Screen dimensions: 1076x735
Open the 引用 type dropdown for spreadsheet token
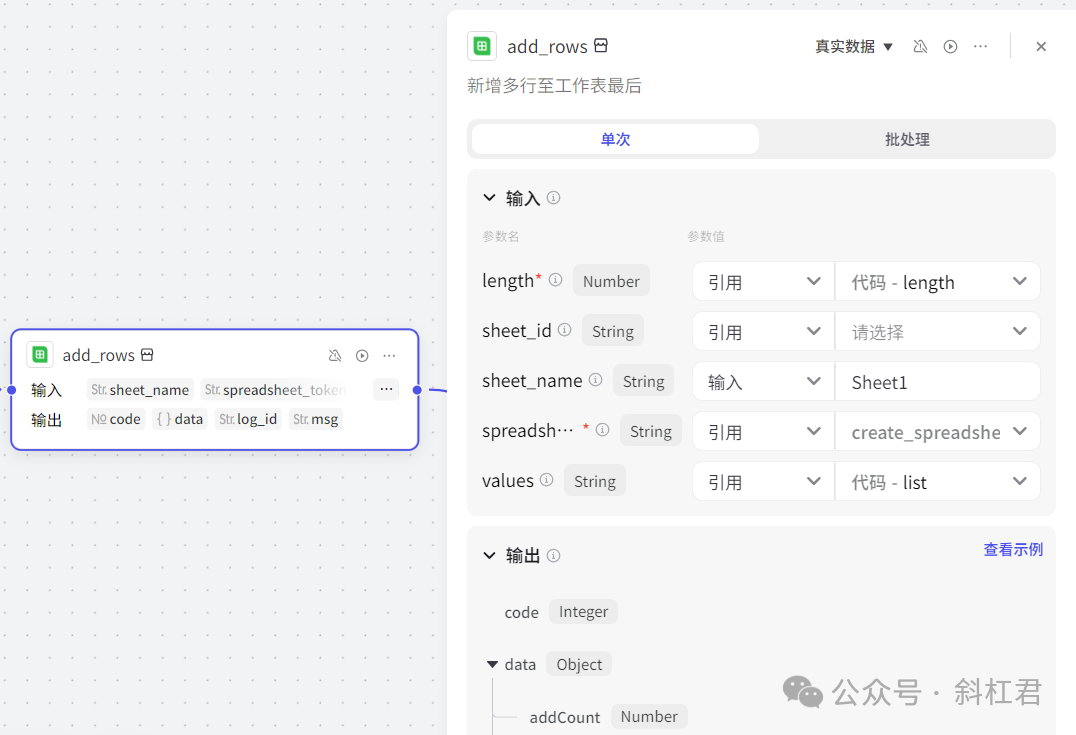pos(763,432)
